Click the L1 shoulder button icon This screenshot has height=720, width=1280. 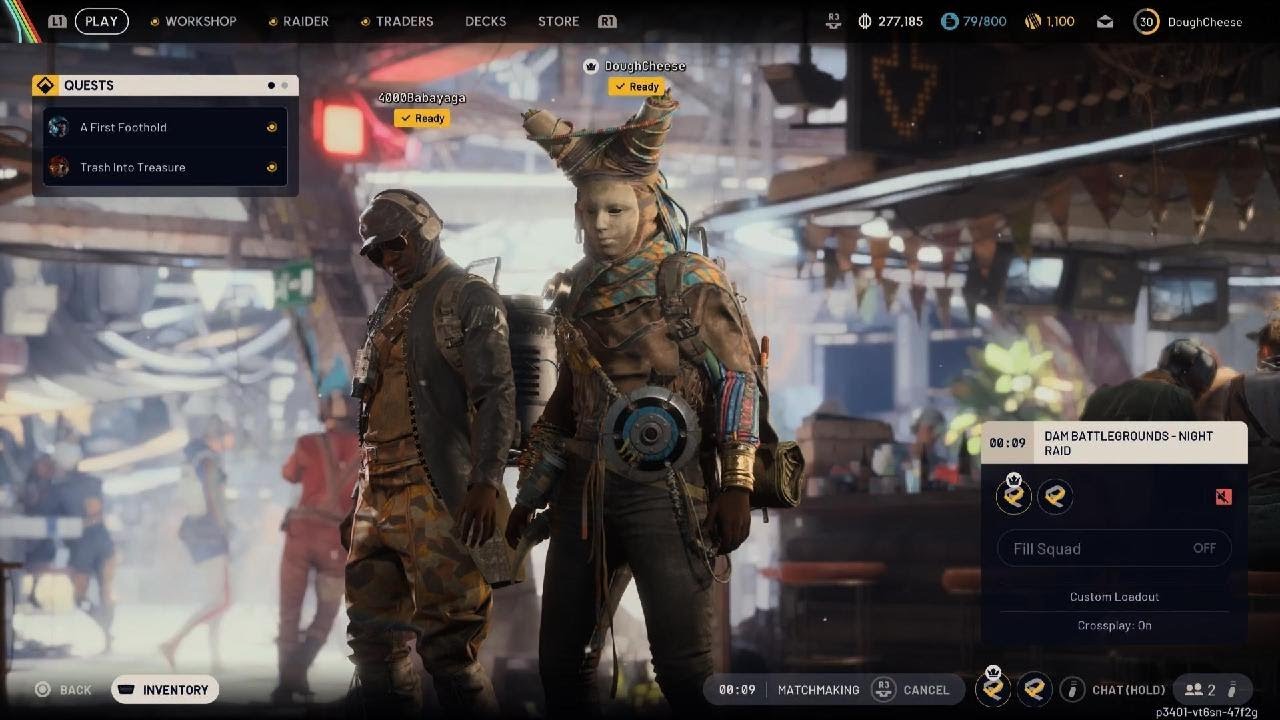[x=57, y=21]
